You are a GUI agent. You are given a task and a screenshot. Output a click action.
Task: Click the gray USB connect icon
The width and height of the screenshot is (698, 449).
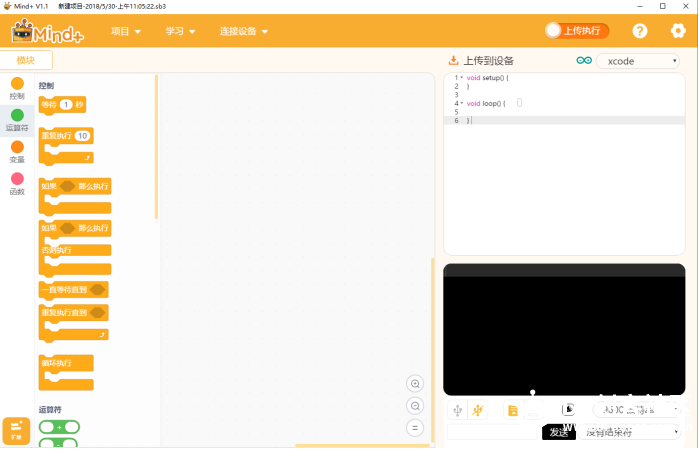[457, 410]
